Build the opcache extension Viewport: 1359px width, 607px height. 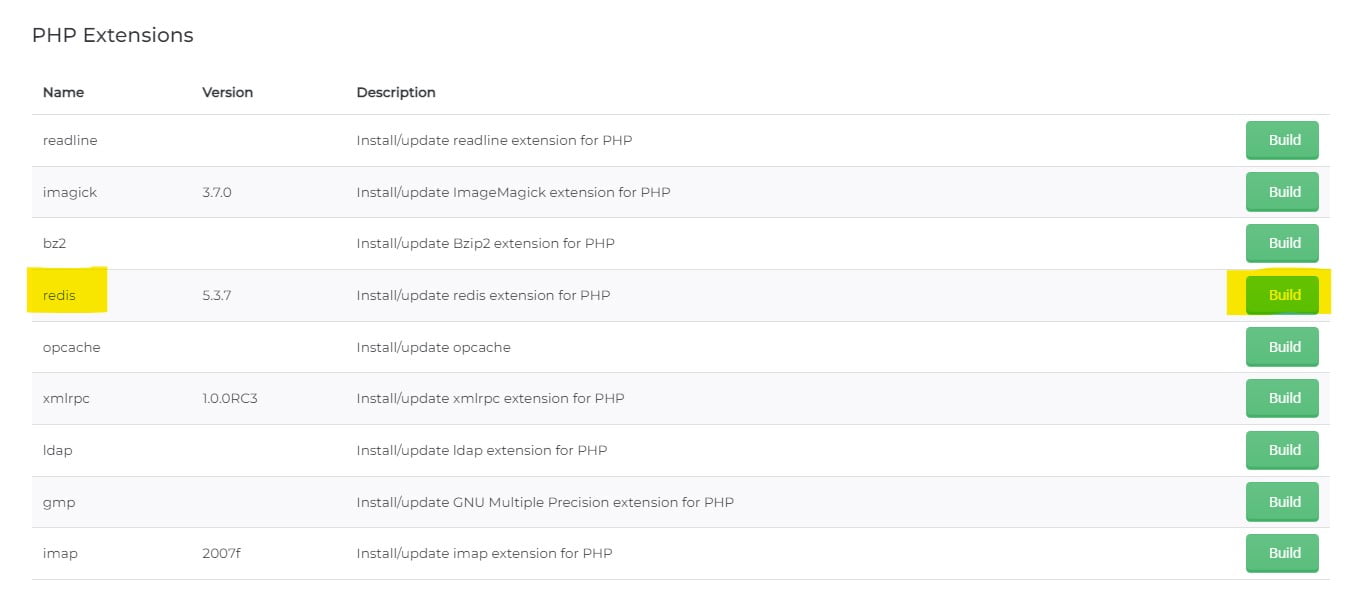pyautogui.click(x=1282, y=346)
